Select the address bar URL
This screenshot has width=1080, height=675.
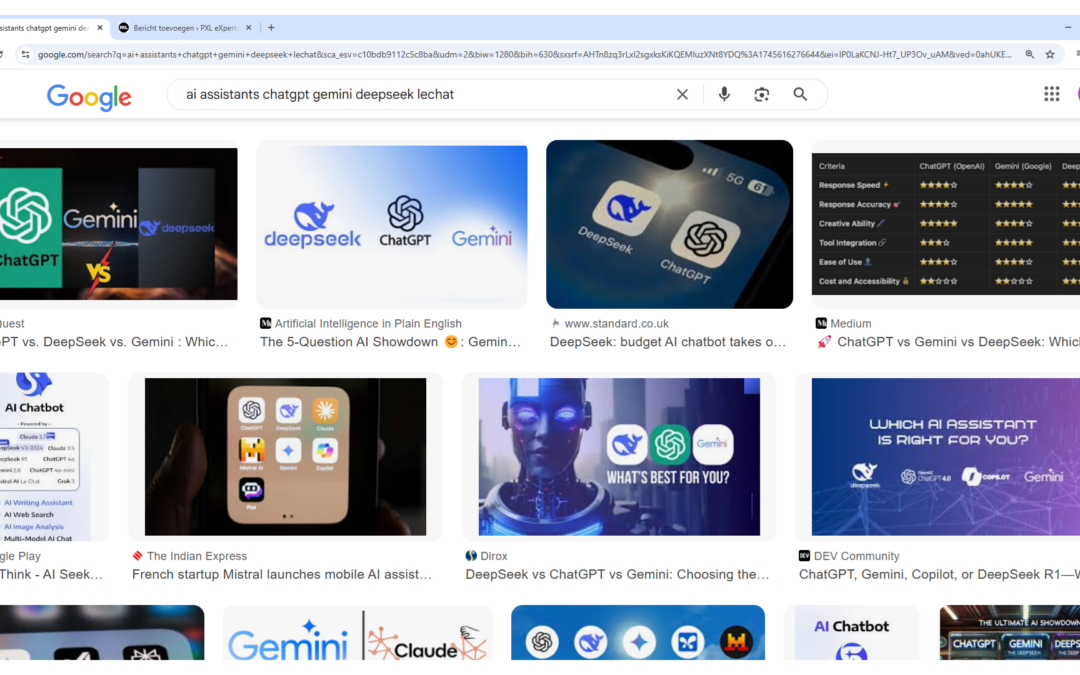pyautogui.click(x=520, y=54)
